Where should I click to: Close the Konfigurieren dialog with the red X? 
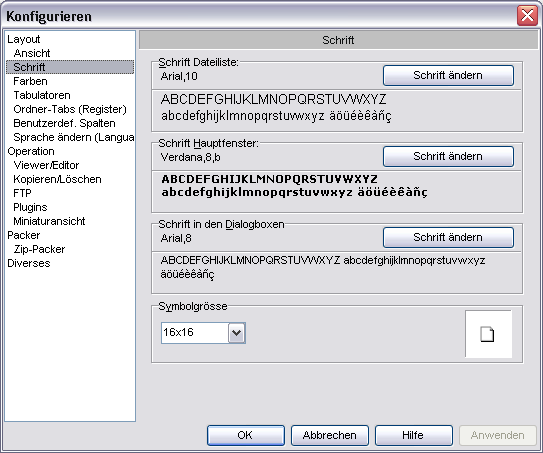click(527, 16)
